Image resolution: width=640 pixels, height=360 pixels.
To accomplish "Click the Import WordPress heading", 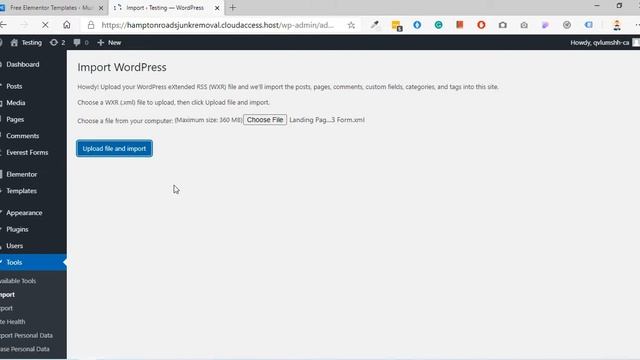I will [x=122, y=67].
